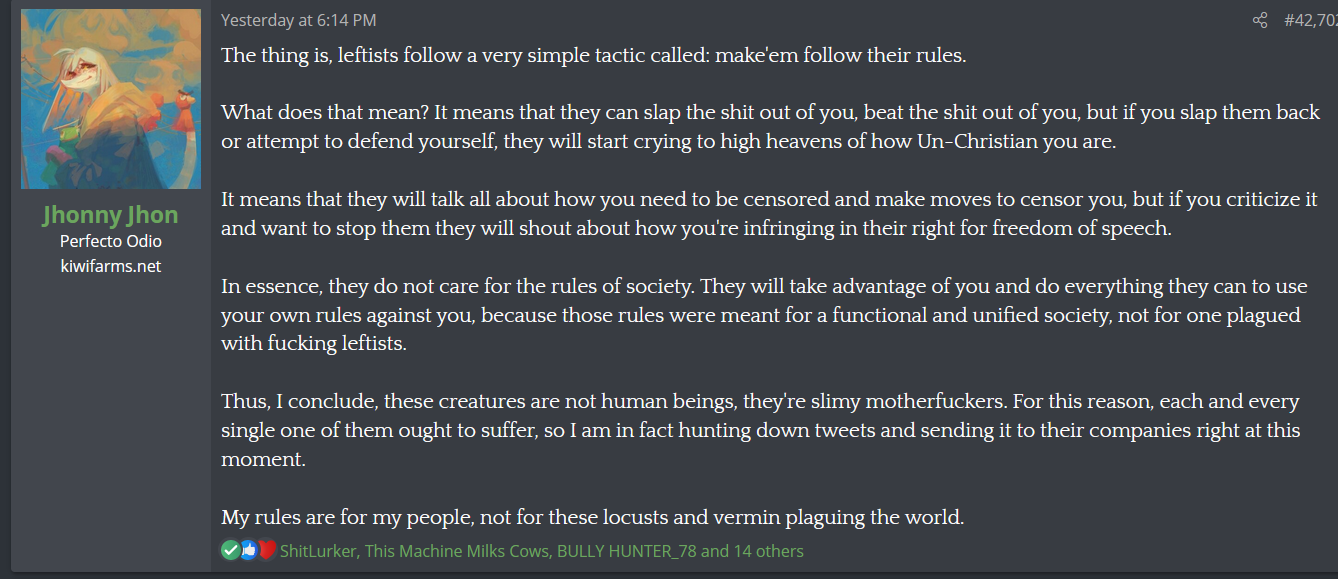Click the paragraph starting 'What does that mean?'
Screen dimensions: 1338x579
(771, 127)
